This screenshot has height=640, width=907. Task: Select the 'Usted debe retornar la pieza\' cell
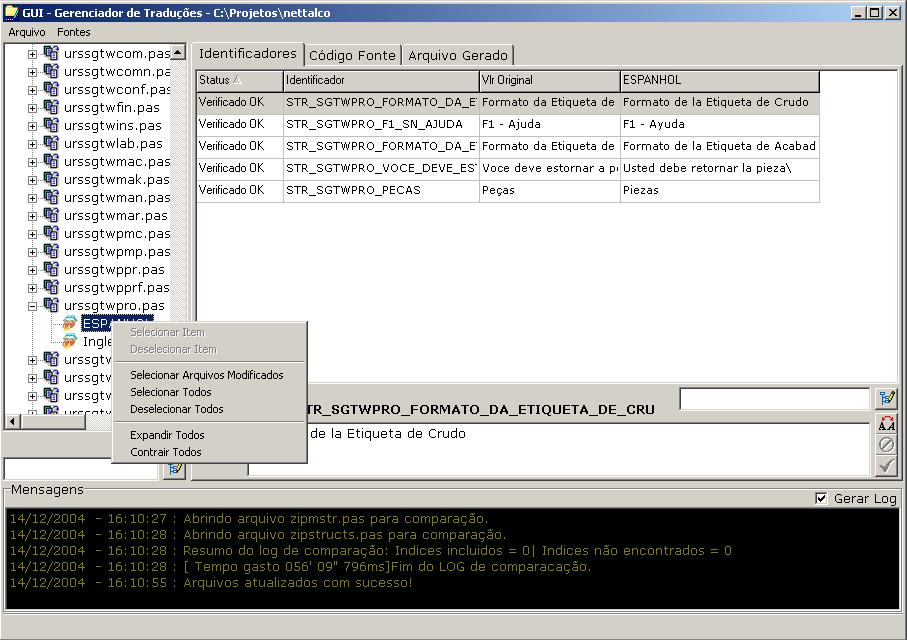pos(720,168)
